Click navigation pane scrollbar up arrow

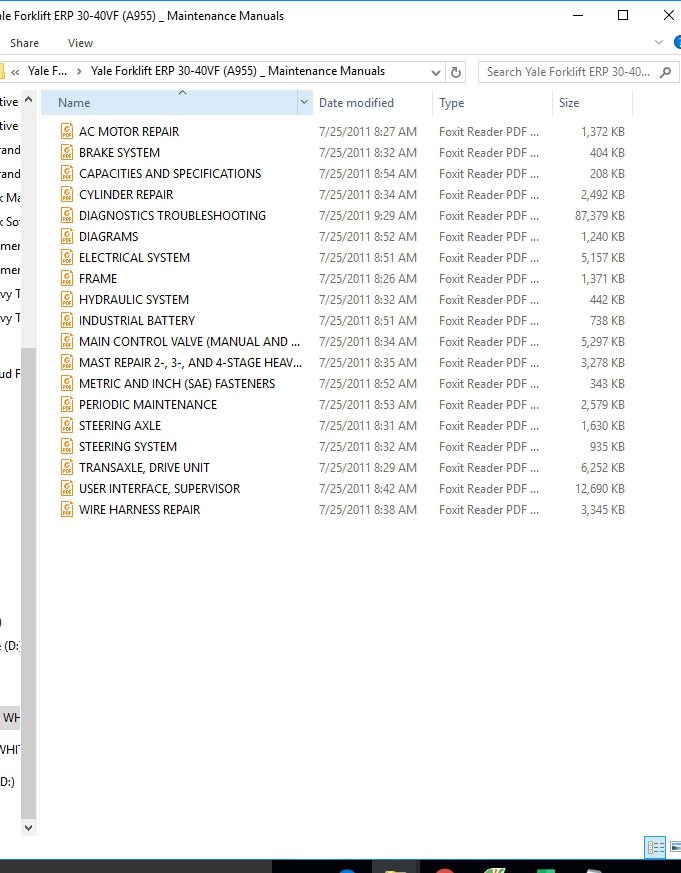click(x=28, y=100)
